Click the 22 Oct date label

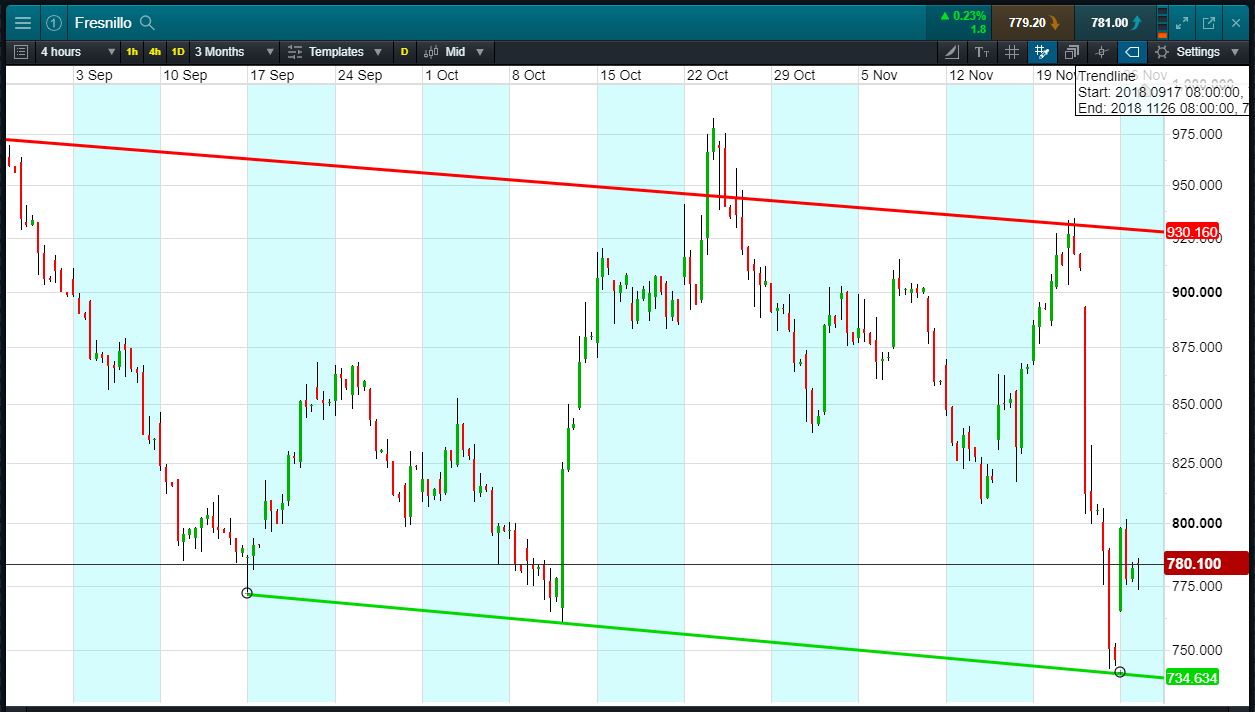pyautogui.click(x=707, y=75)
